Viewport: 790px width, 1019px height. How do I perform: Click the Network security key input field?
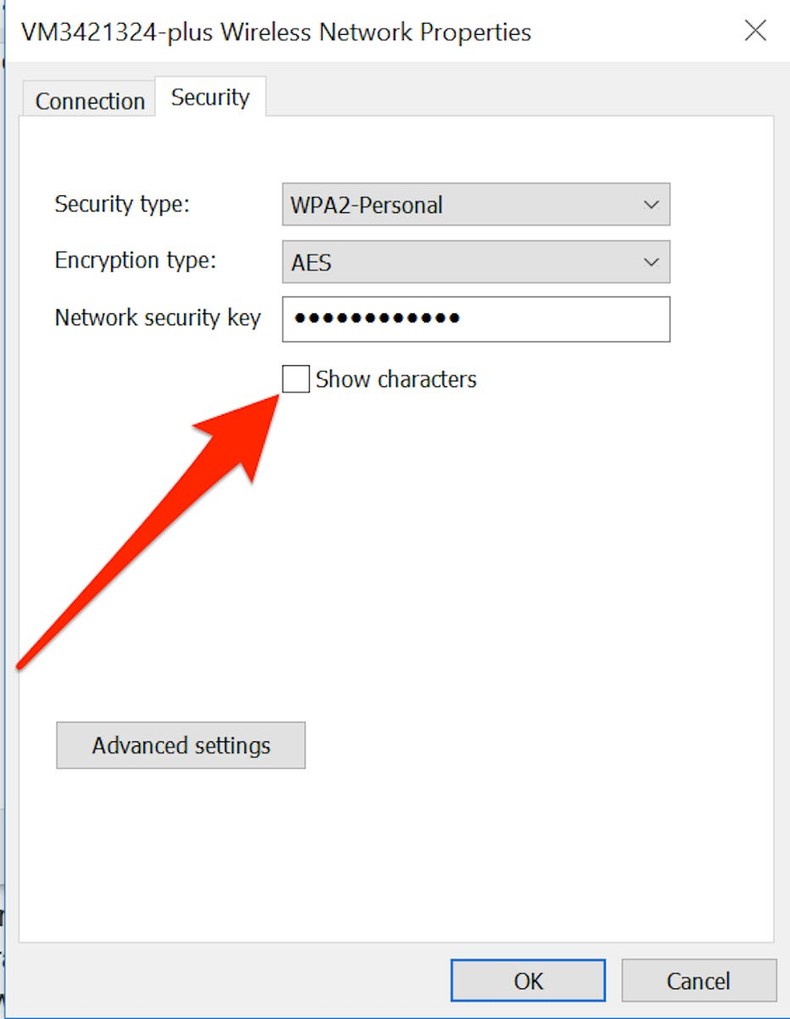point(476,318)
